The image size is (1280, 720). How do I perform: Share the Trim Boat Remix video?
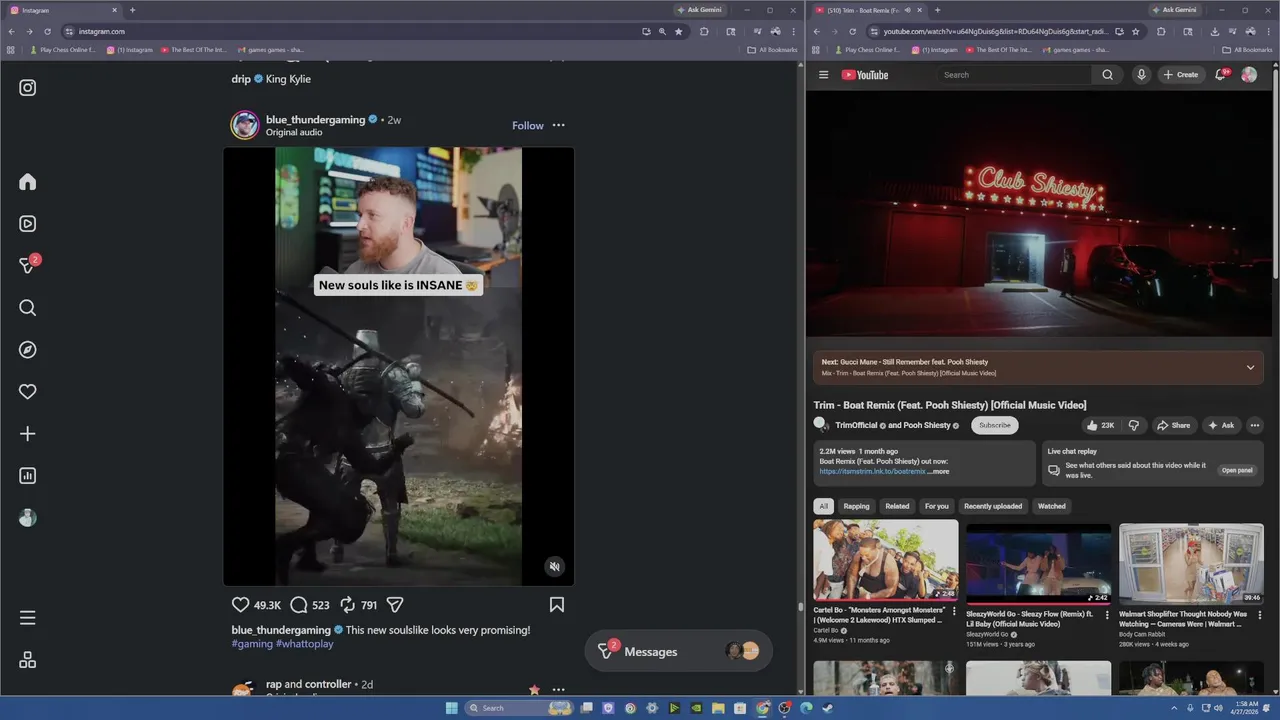pos(1173,425)
